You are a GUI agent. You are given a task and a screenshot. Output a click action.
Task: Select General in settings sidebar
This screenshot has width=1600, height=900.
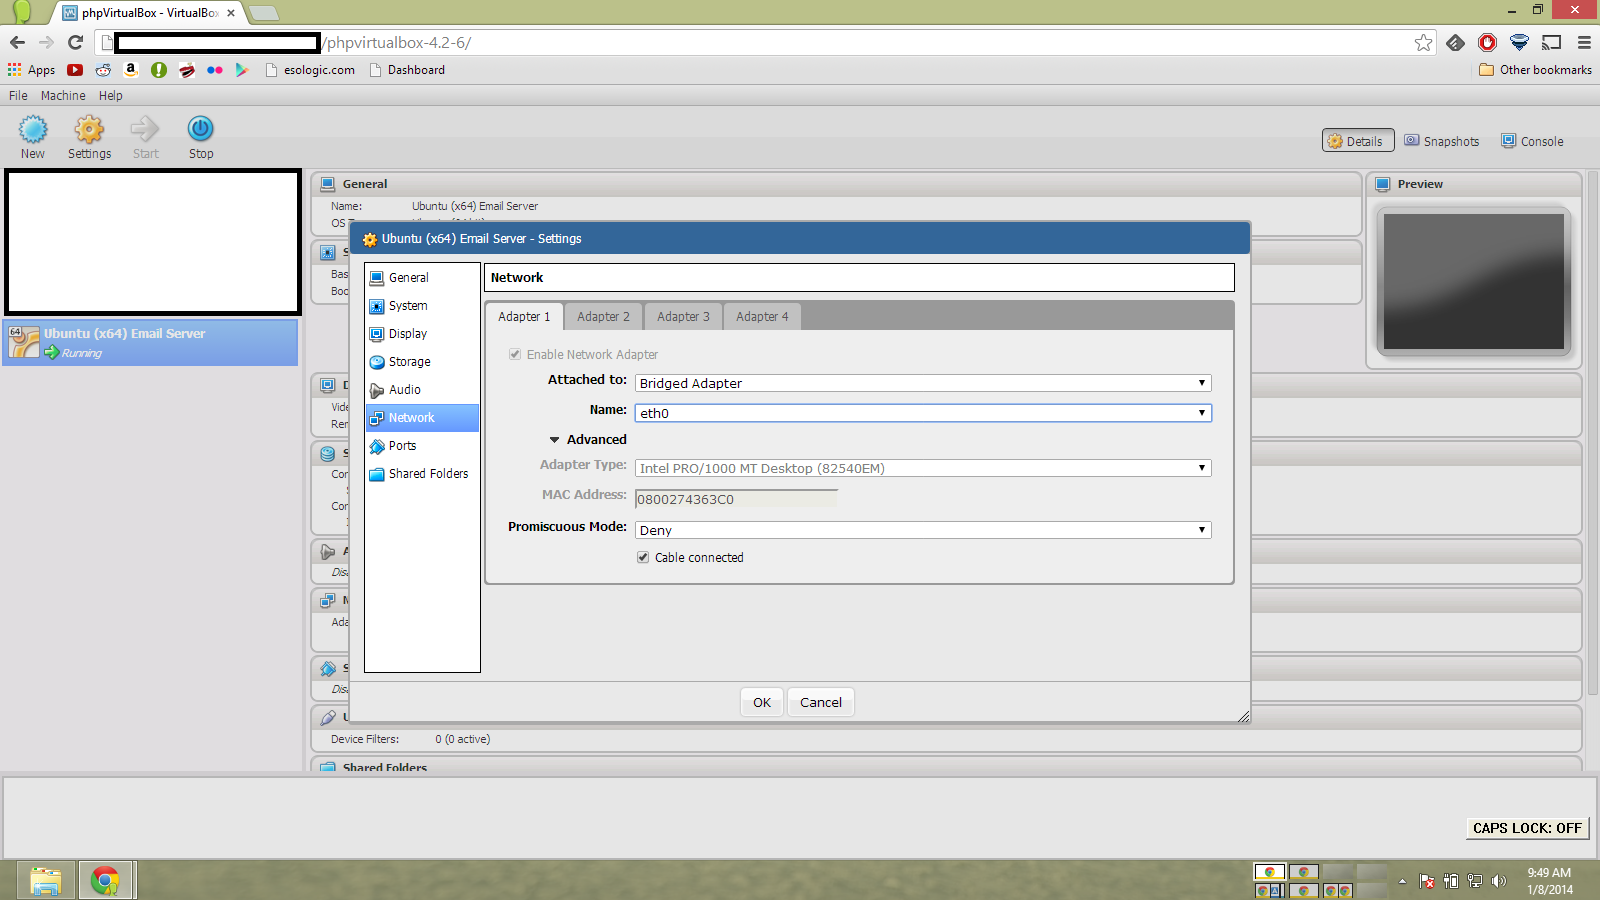[422, 278]
